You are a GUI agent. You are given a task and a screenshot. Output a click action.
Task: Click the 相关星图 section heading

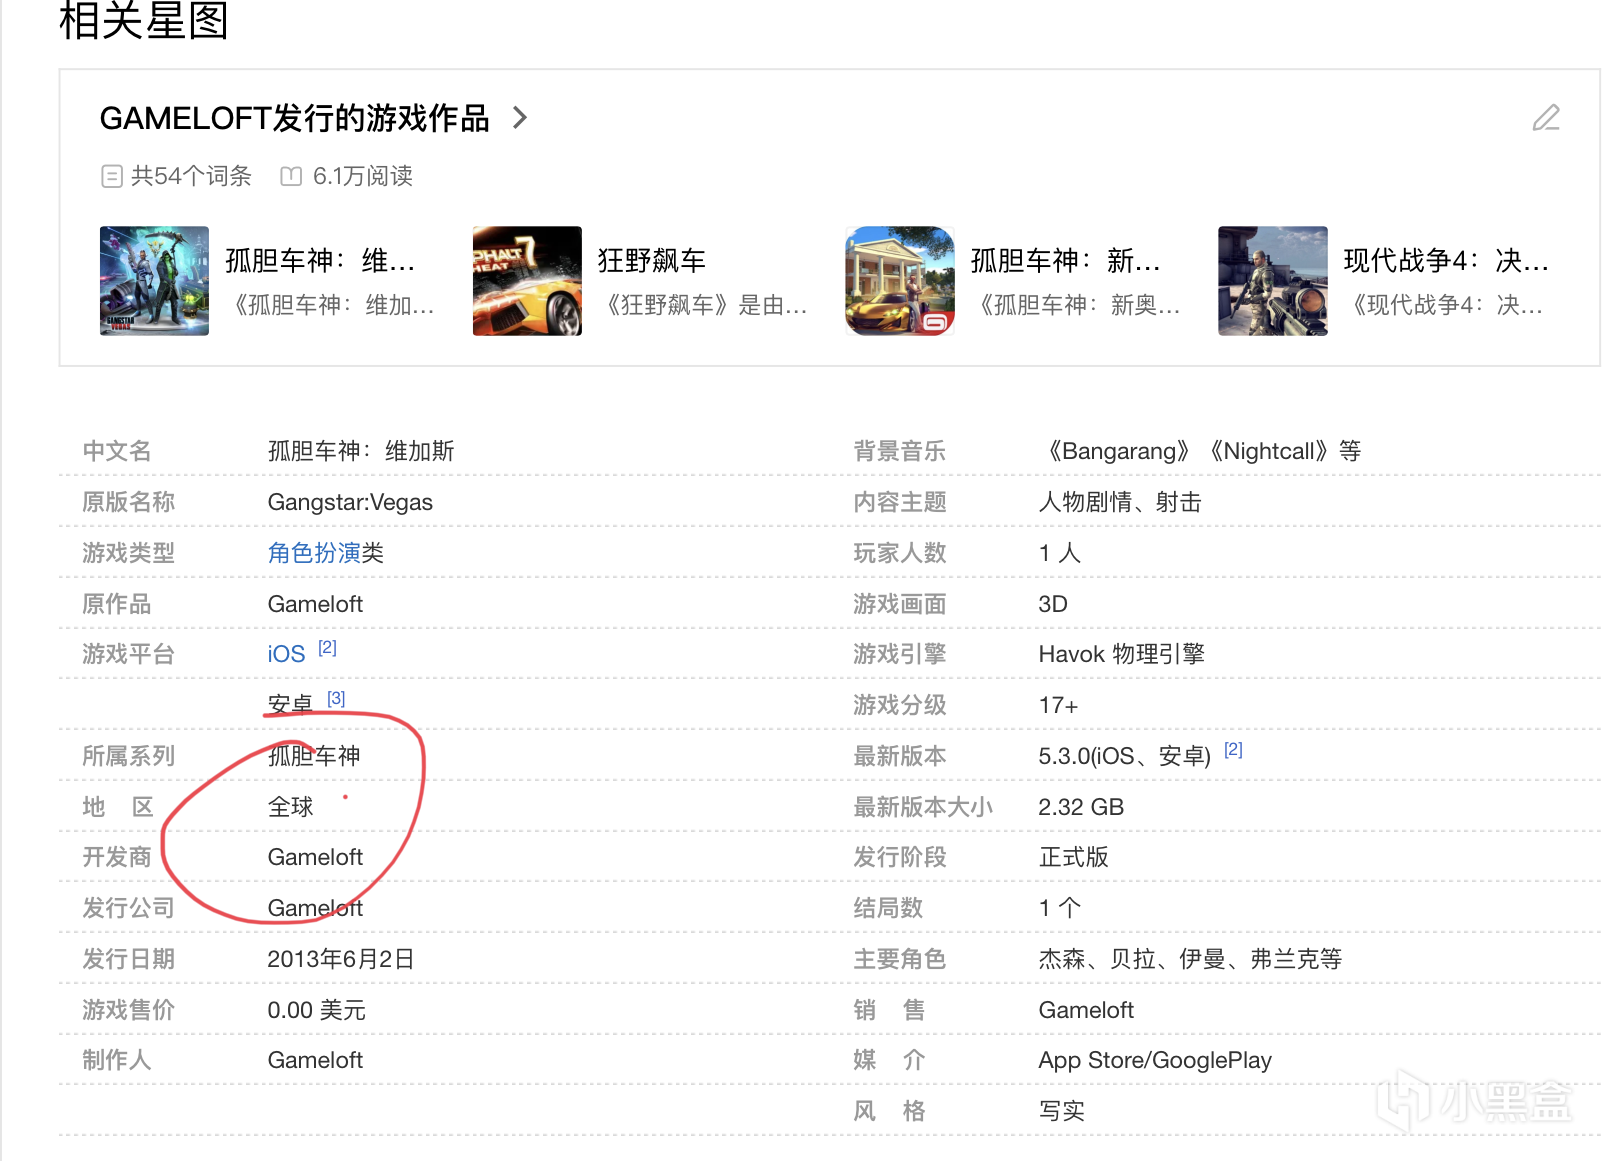pos(144,20)
